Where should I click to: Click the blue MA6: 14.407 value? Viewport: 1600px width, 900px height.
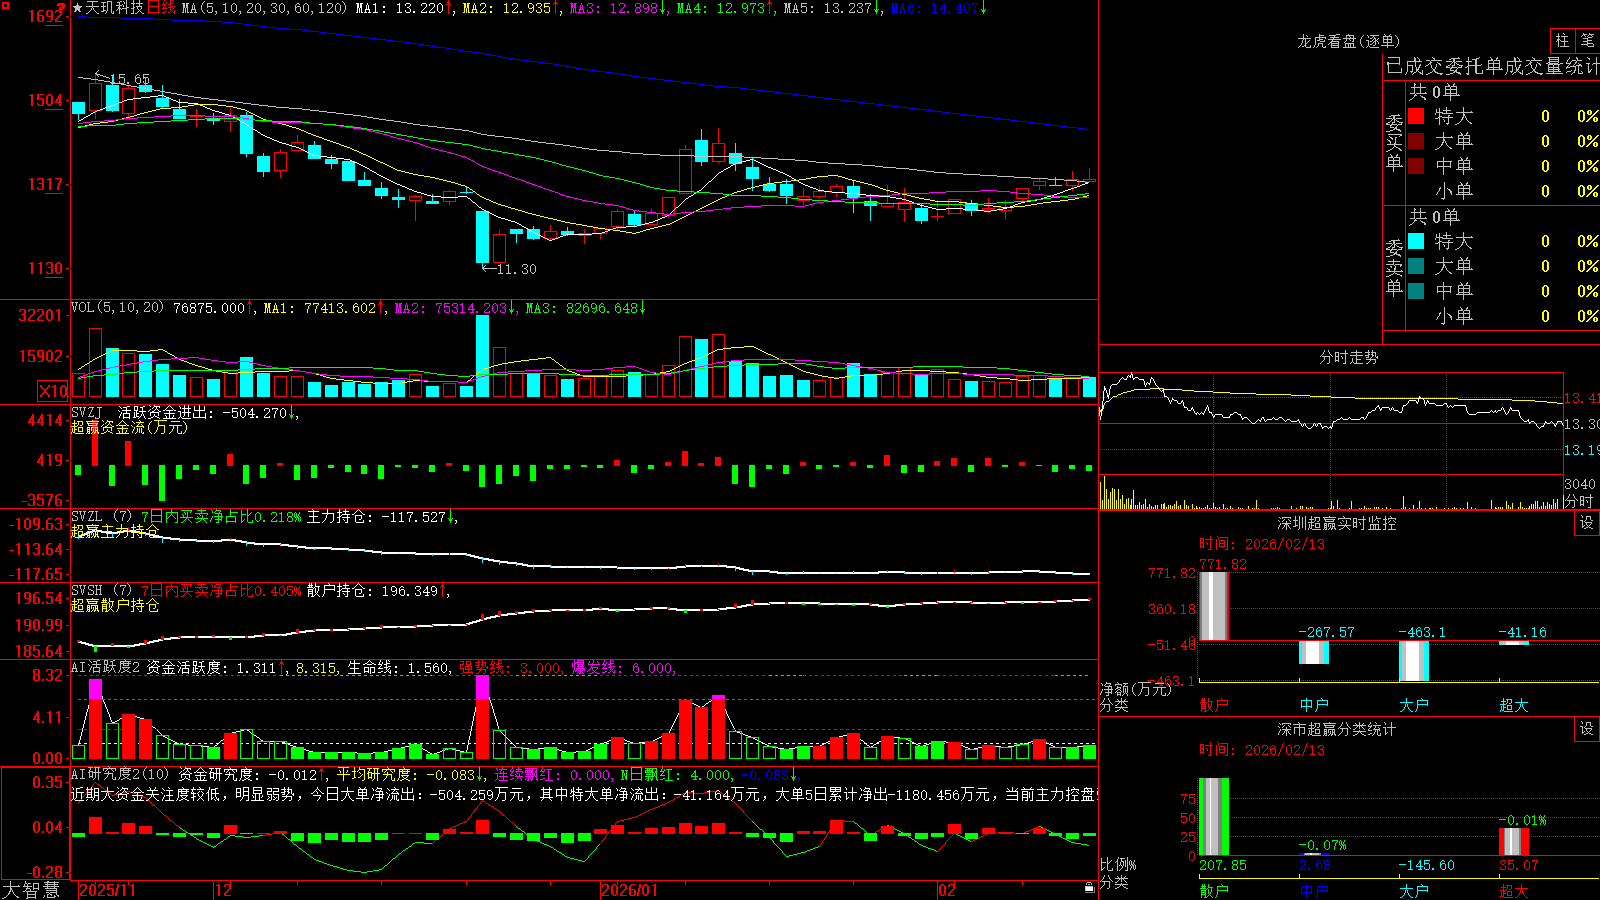click(x=934, y=8)
